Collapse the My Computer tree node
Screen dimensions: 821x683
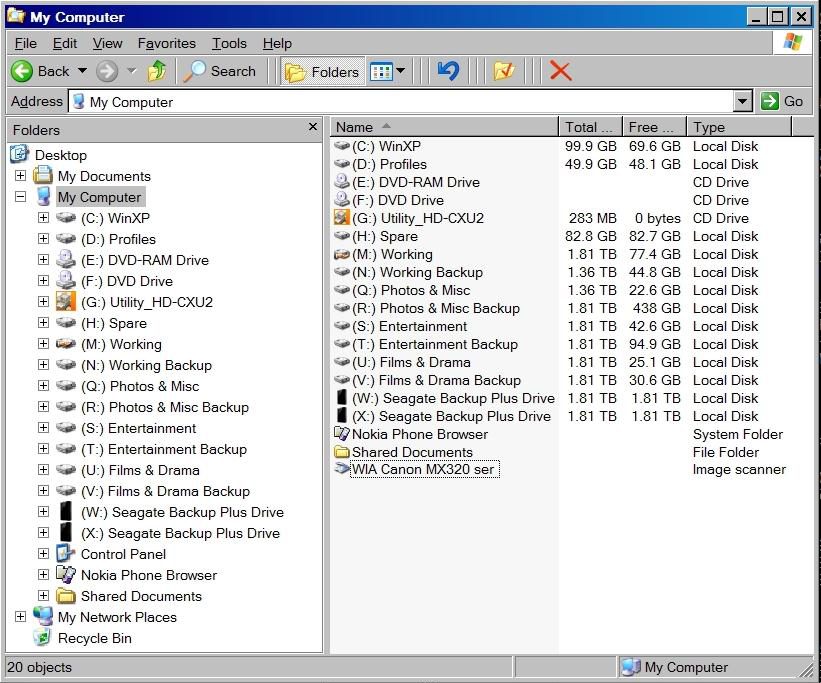[20, 197]
